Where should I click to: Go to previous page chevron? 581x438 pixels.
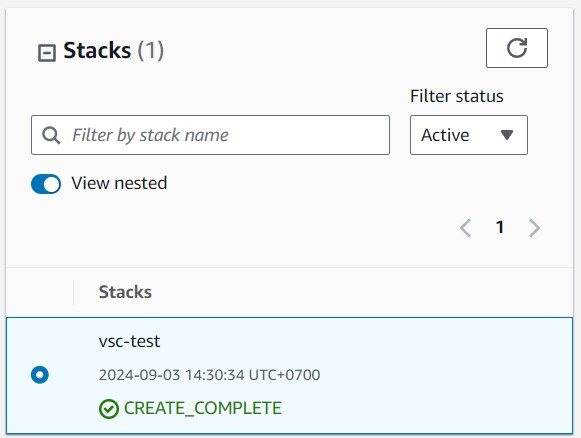point(465,228)
